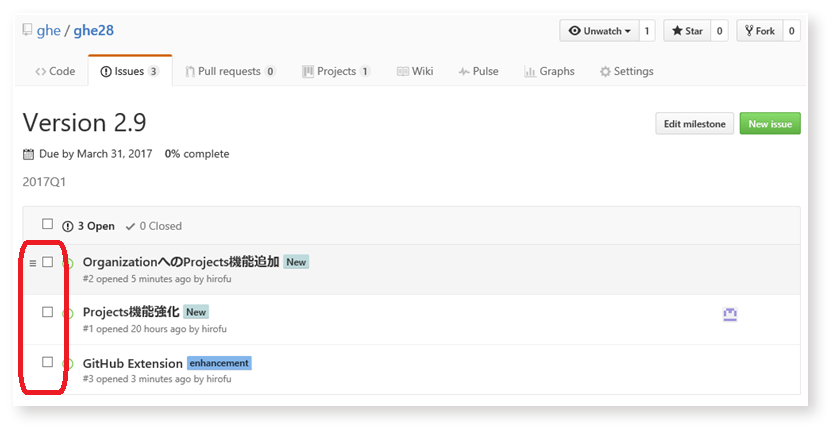The height and width of the screenshot is (426, 828).
Task: Open the Wiki tab
Action: pos(415,71)
